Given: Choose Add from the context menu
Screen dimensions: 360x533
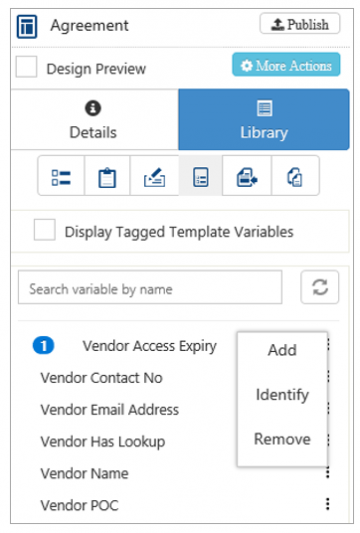Looking at the screenshot, I should tap(282, 350).
